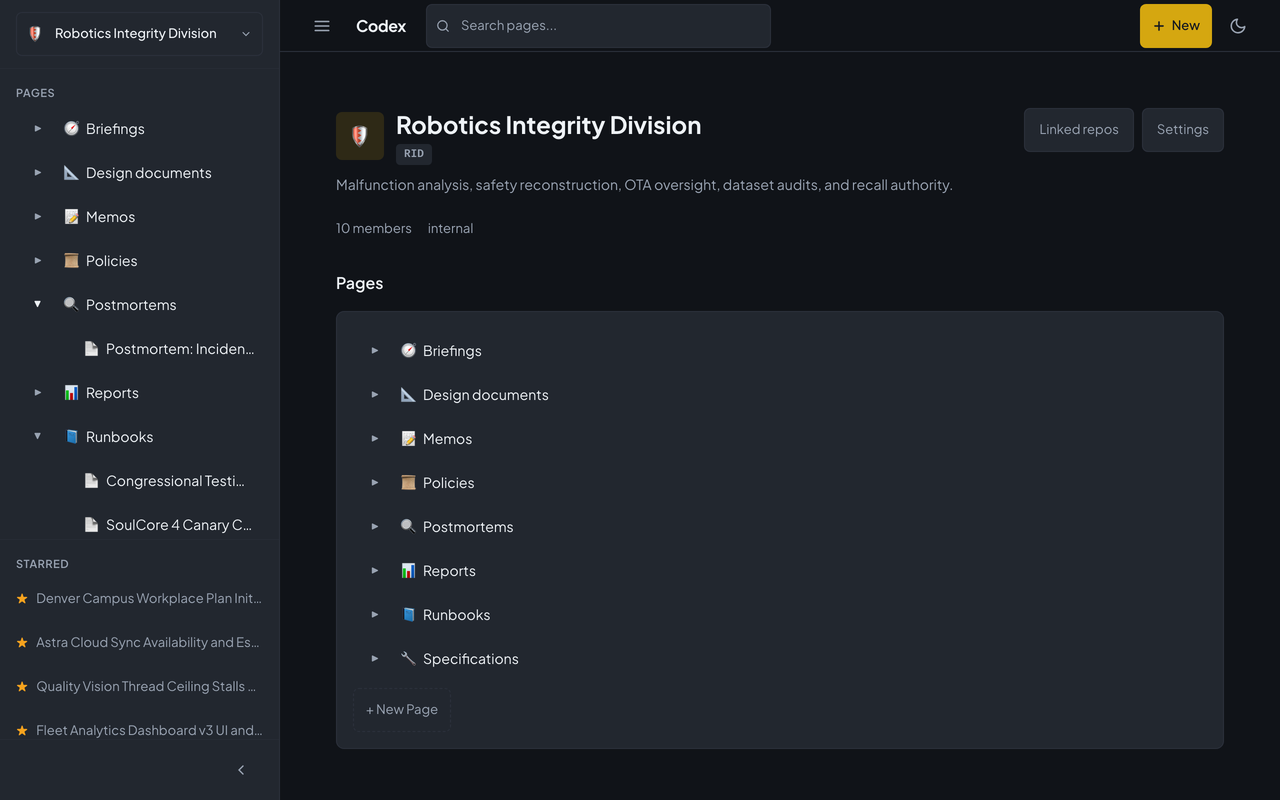Select Runbooks in the main Pages list
Image resolution: width=1280 pixels, height=800 pixels.
456,615
